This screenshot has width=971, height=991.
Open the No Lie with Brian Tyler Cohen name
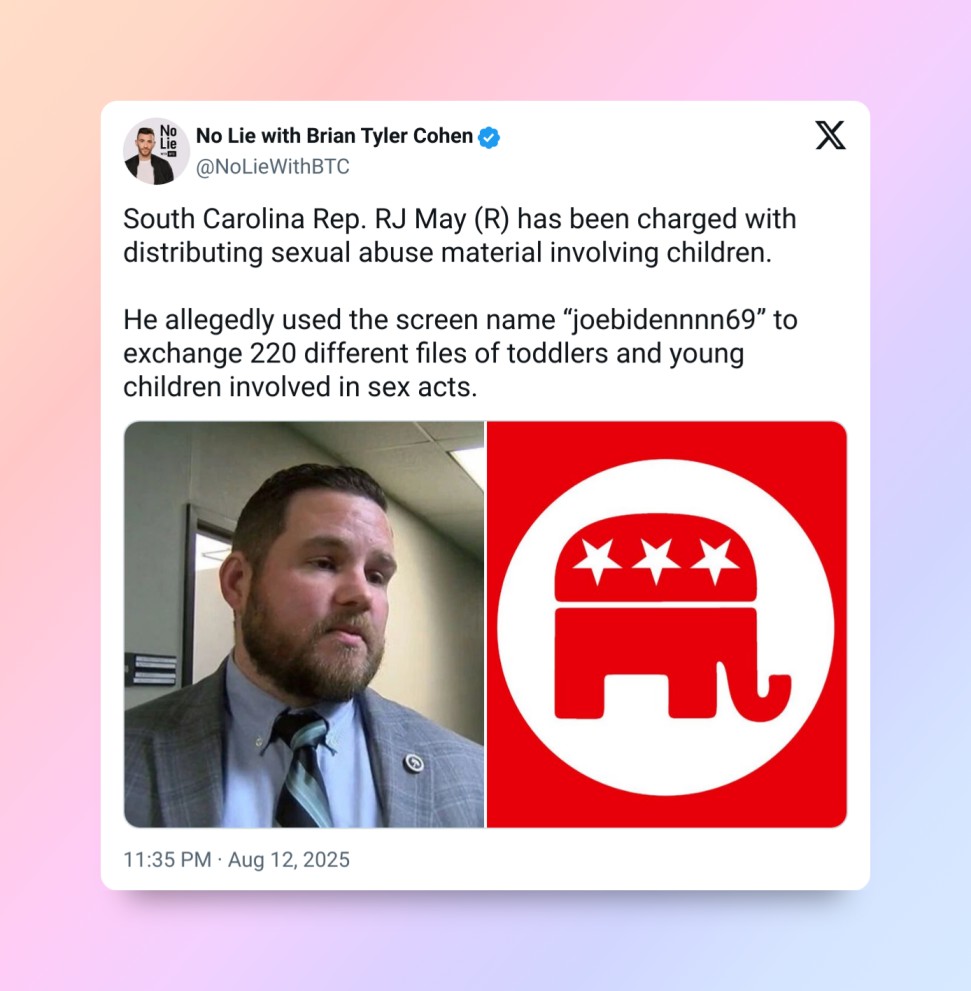click(x=334, y=136)
